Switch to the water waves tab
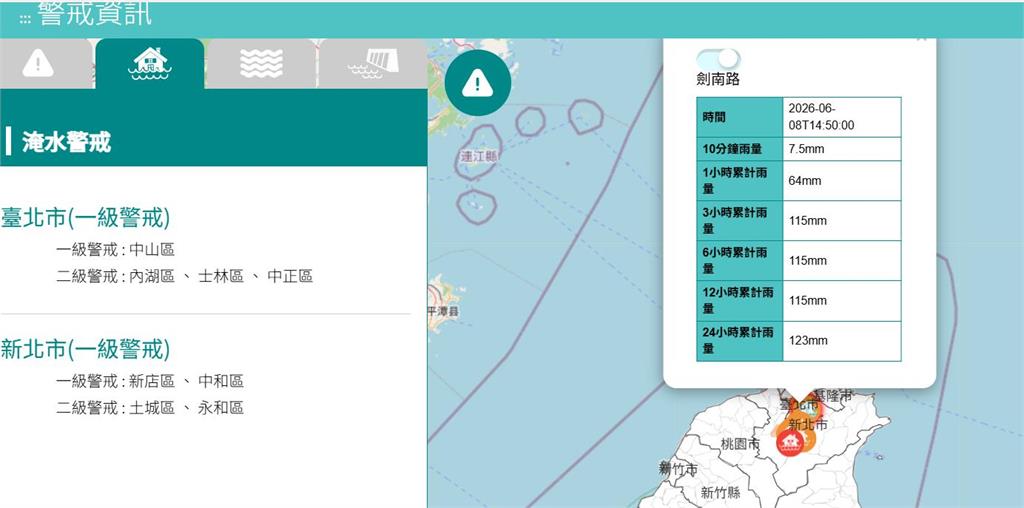1024x508 pixels. 261,63
